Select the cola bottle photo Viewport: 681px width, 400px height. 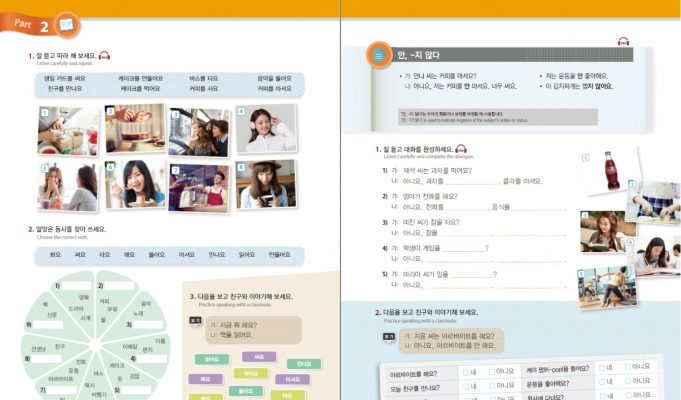(607, 171)
